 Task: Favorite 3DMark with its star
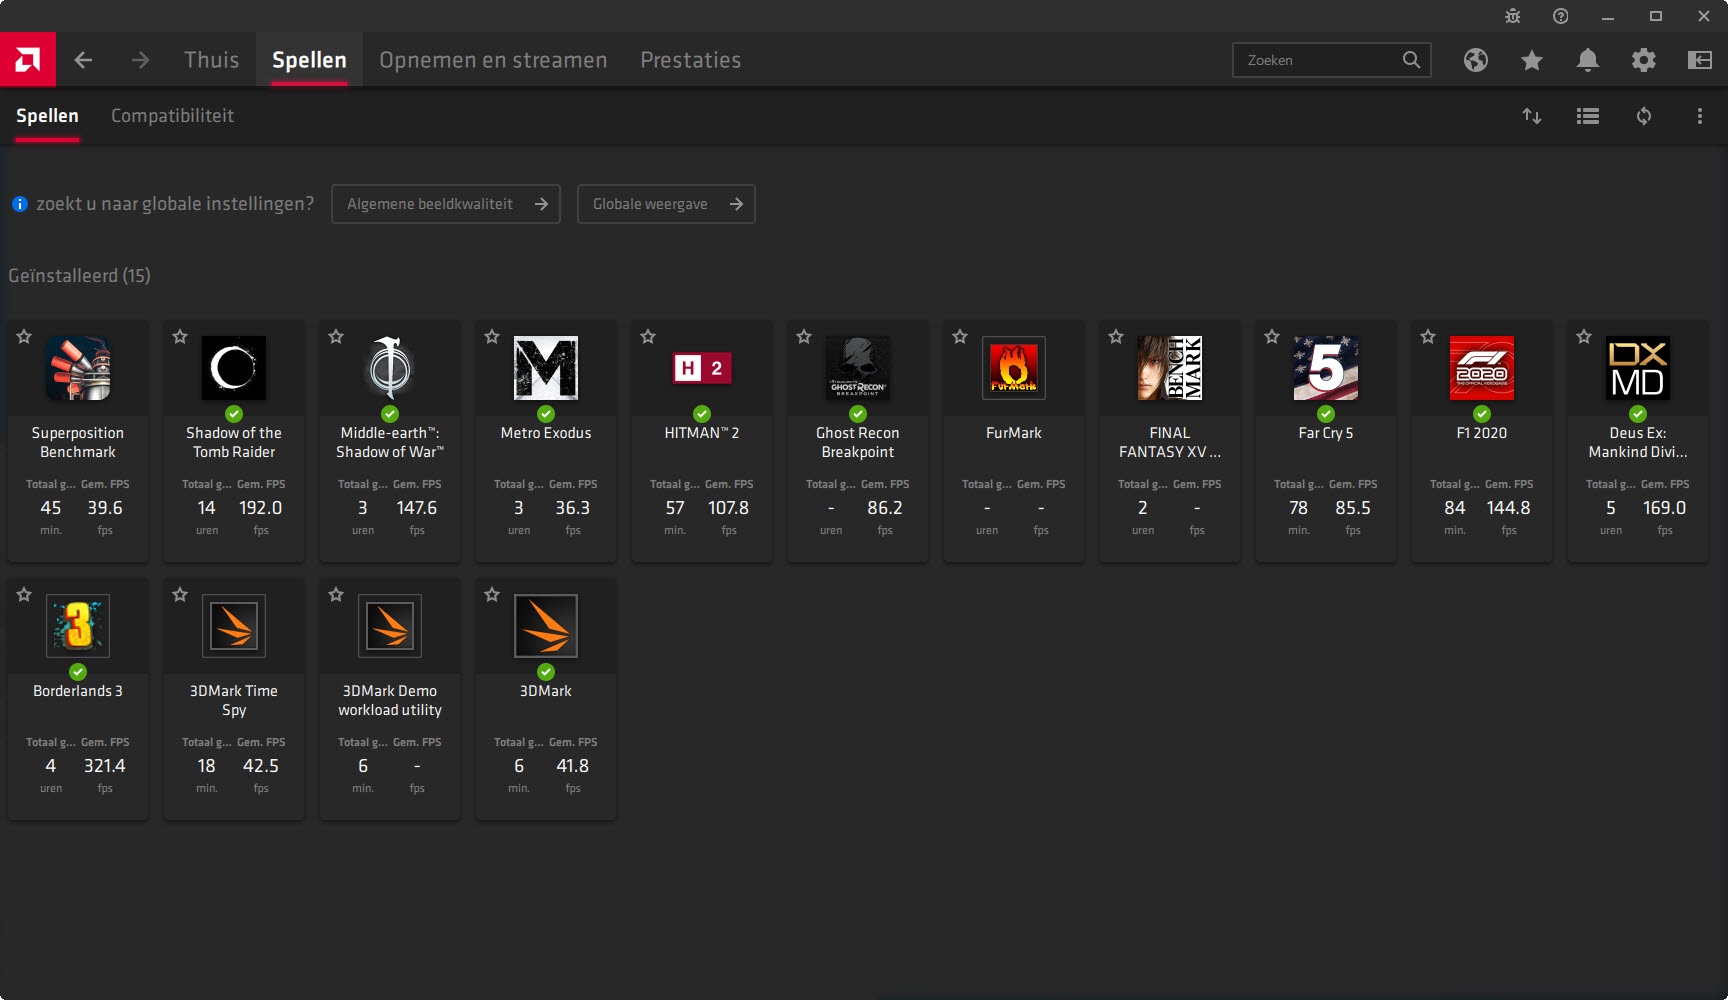click(492, 595)
